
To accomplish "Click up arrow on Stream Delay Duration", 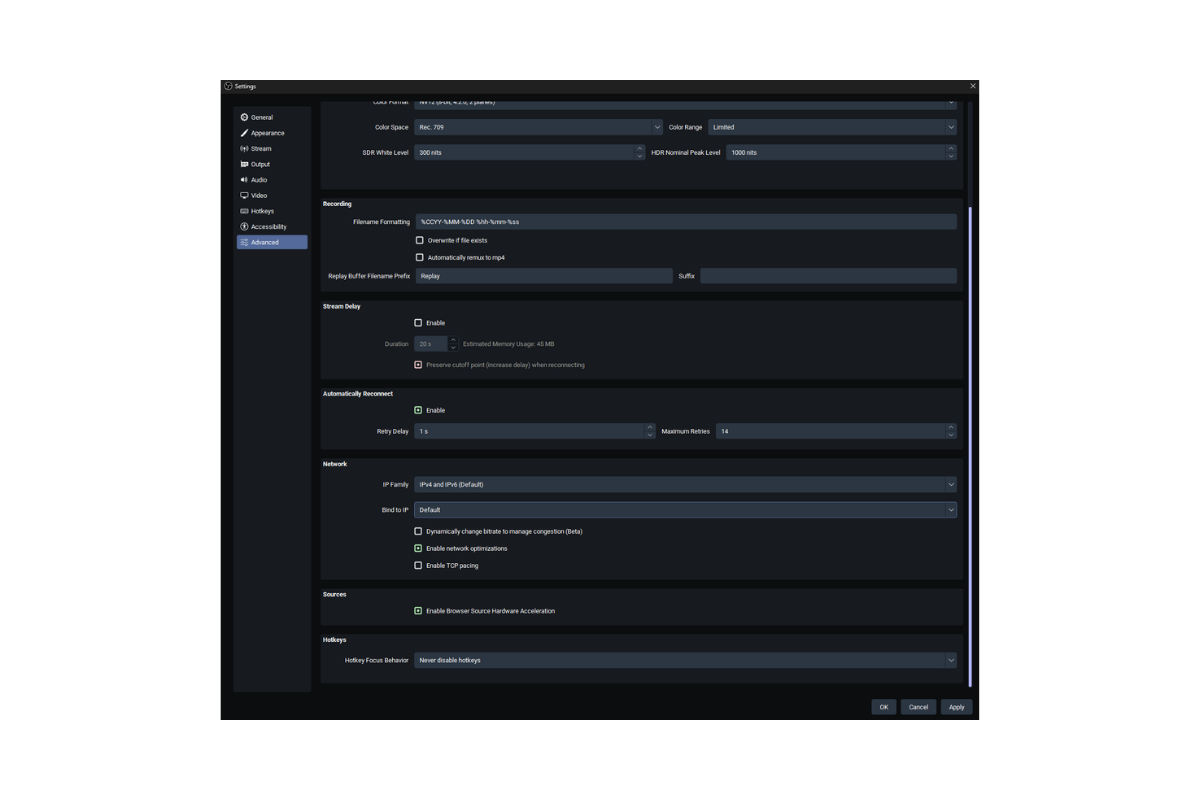I will [453, 340].
